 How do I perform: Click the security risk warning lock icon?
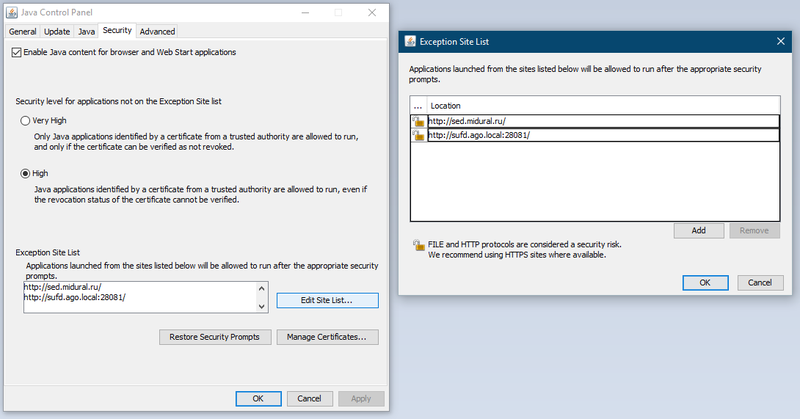[x=417, y=245]
